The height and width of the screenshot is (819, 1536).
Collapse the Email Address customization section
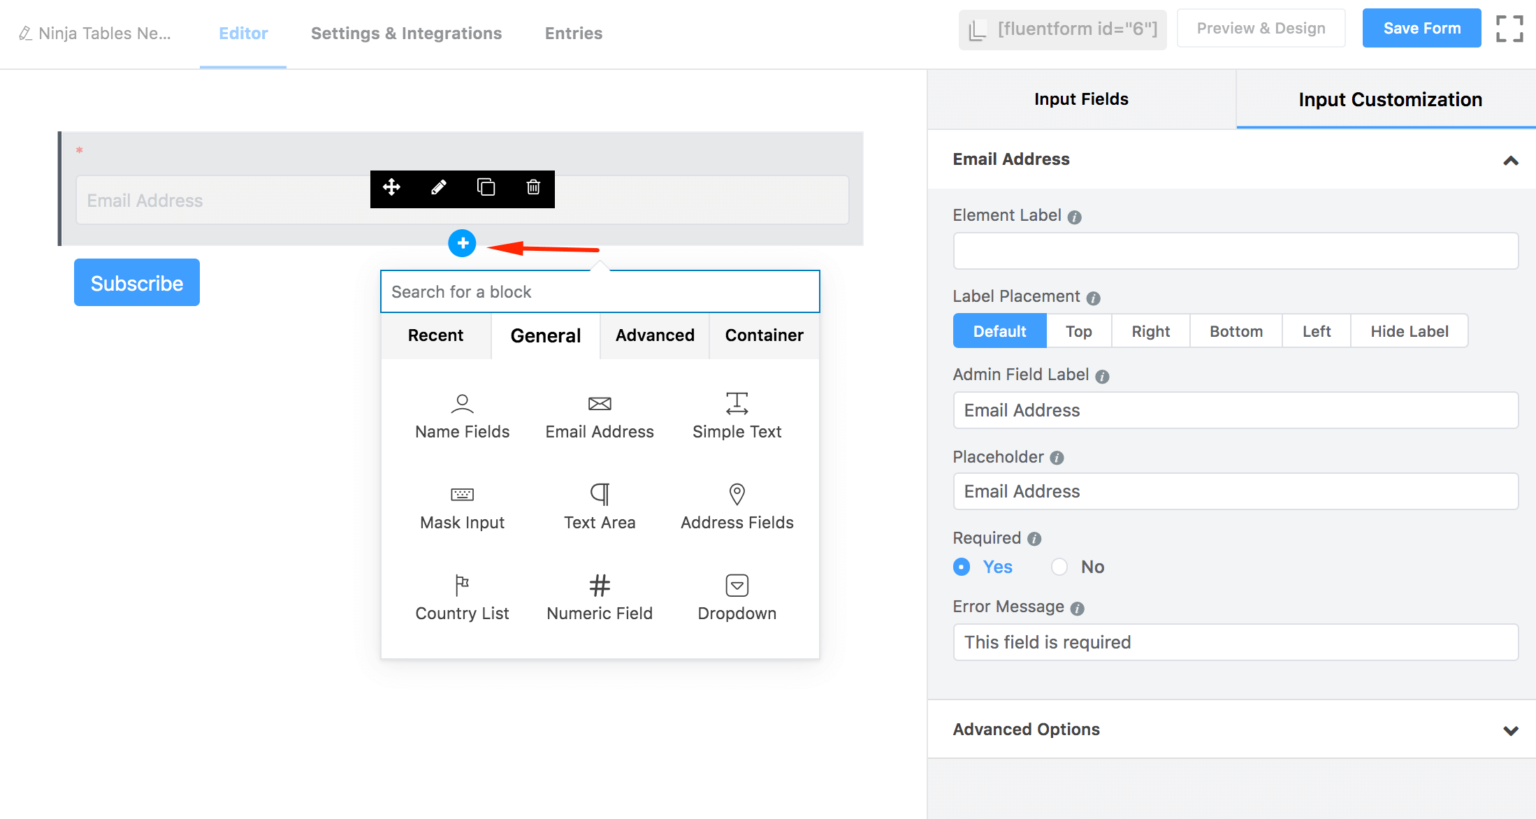coord(1511,160)
